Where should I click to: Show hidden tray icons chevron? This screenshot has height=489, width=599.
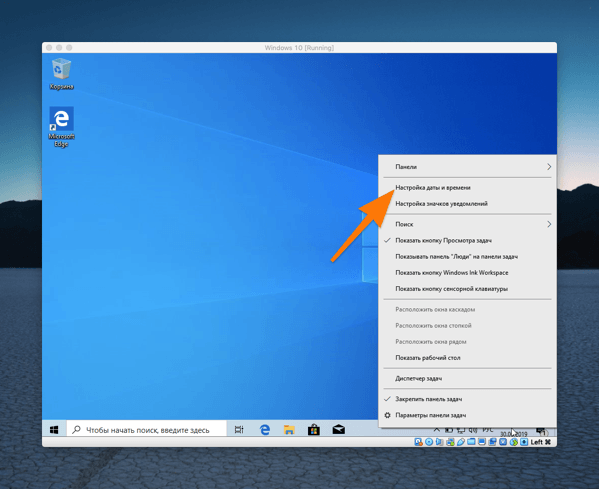[x=437, y=429]
